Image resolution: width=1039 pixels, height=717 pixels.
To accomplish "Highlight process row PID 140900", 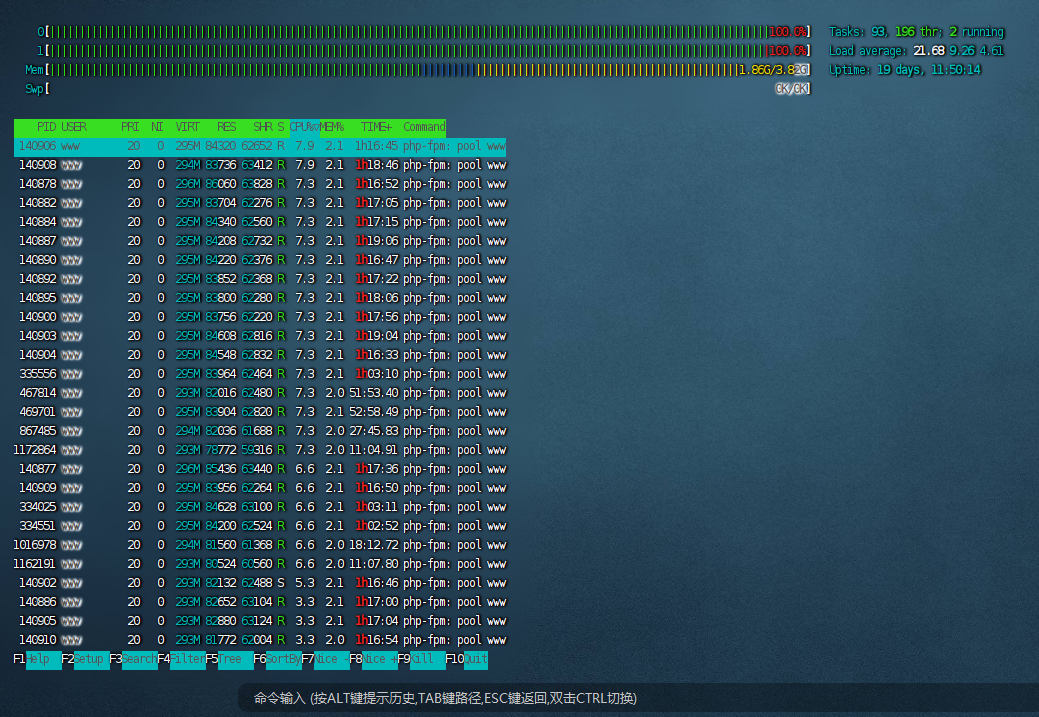I will [260, 317].
